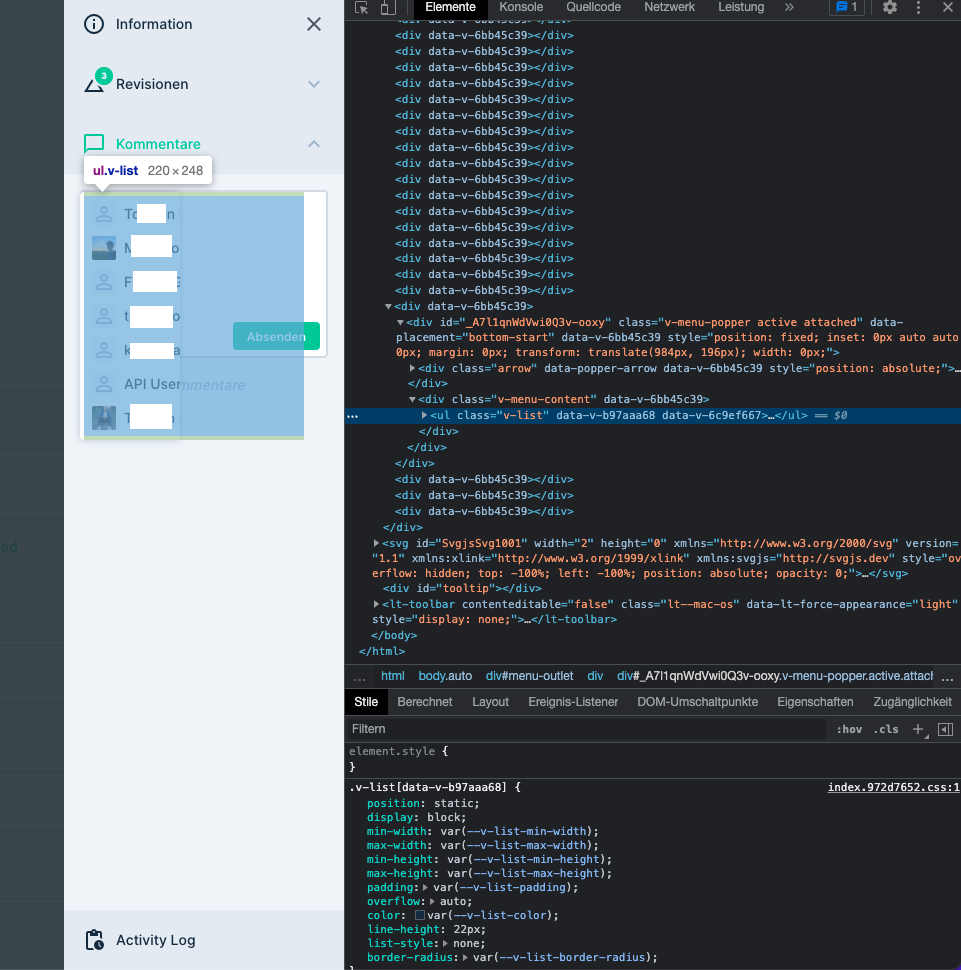Show more DevTools tabs chevron
Image resolution: width=961 pixels, height=970 pixels.
click(789, 7)
